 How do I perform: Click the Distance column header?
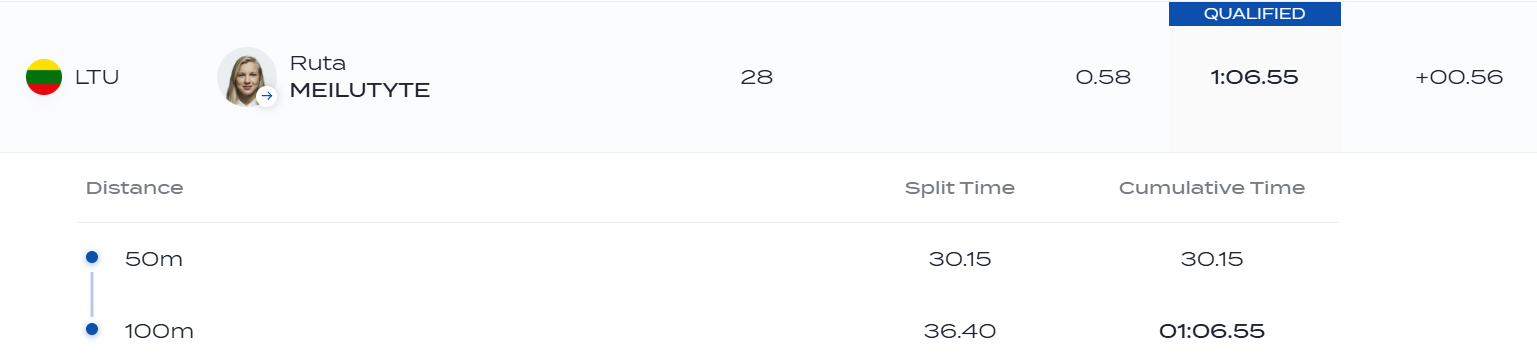[134, 188]
